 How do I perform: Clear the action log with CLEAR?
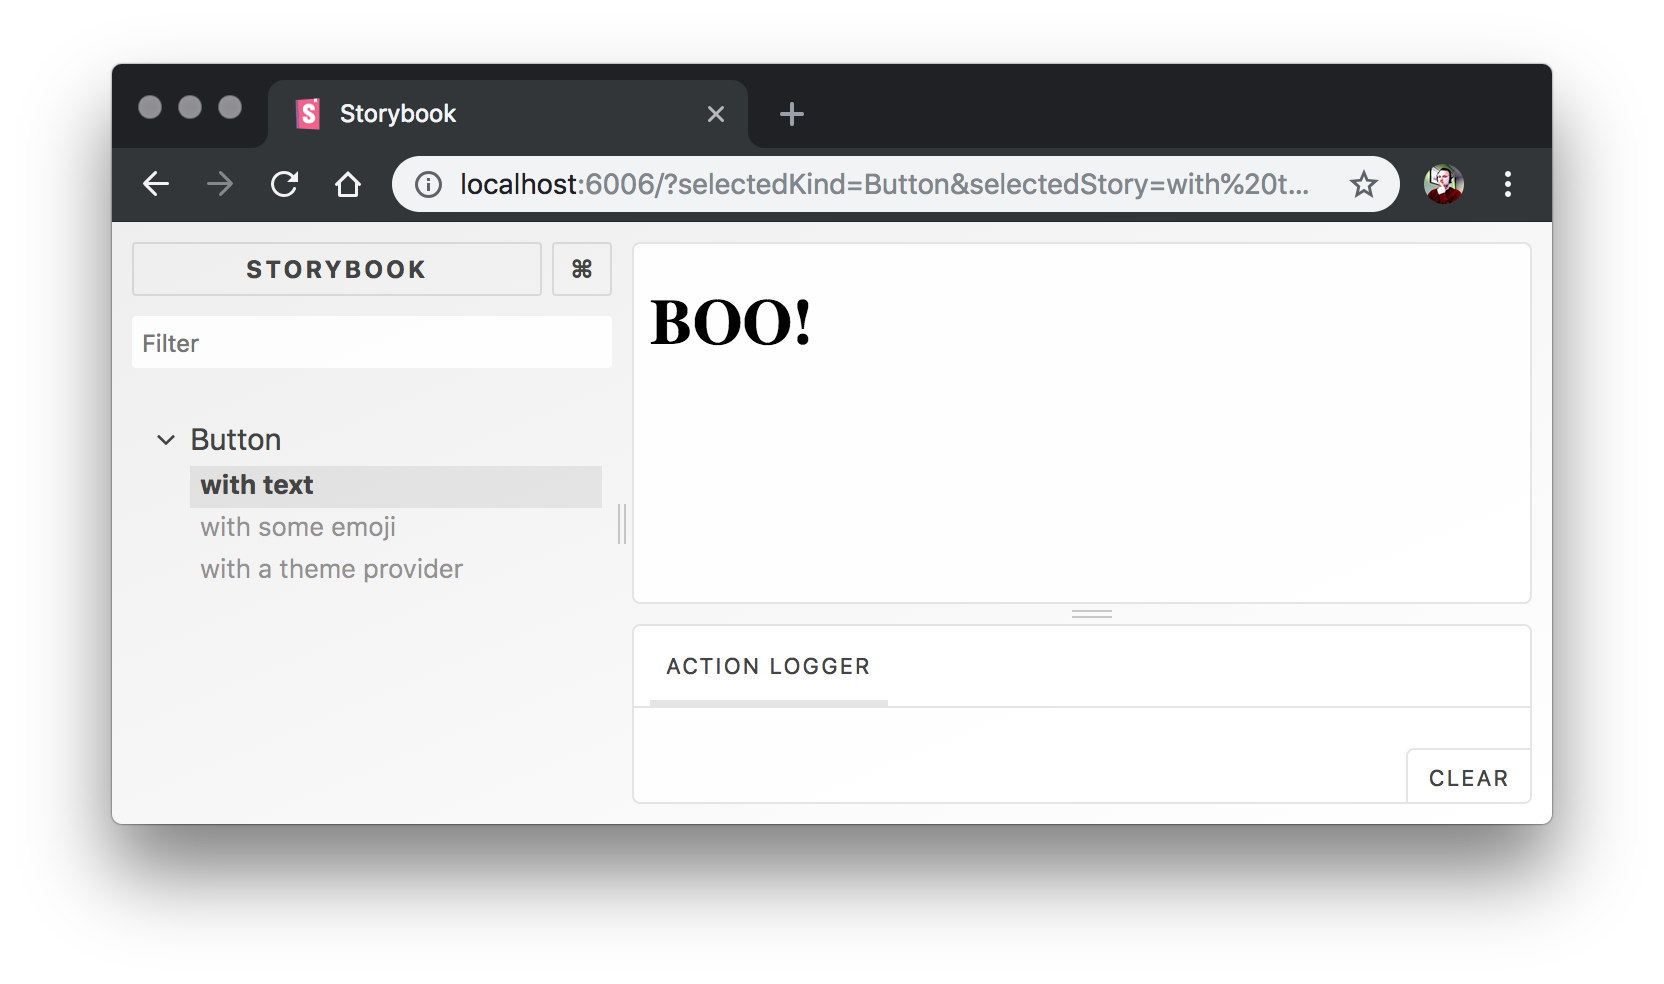(x=1469, y=778)
